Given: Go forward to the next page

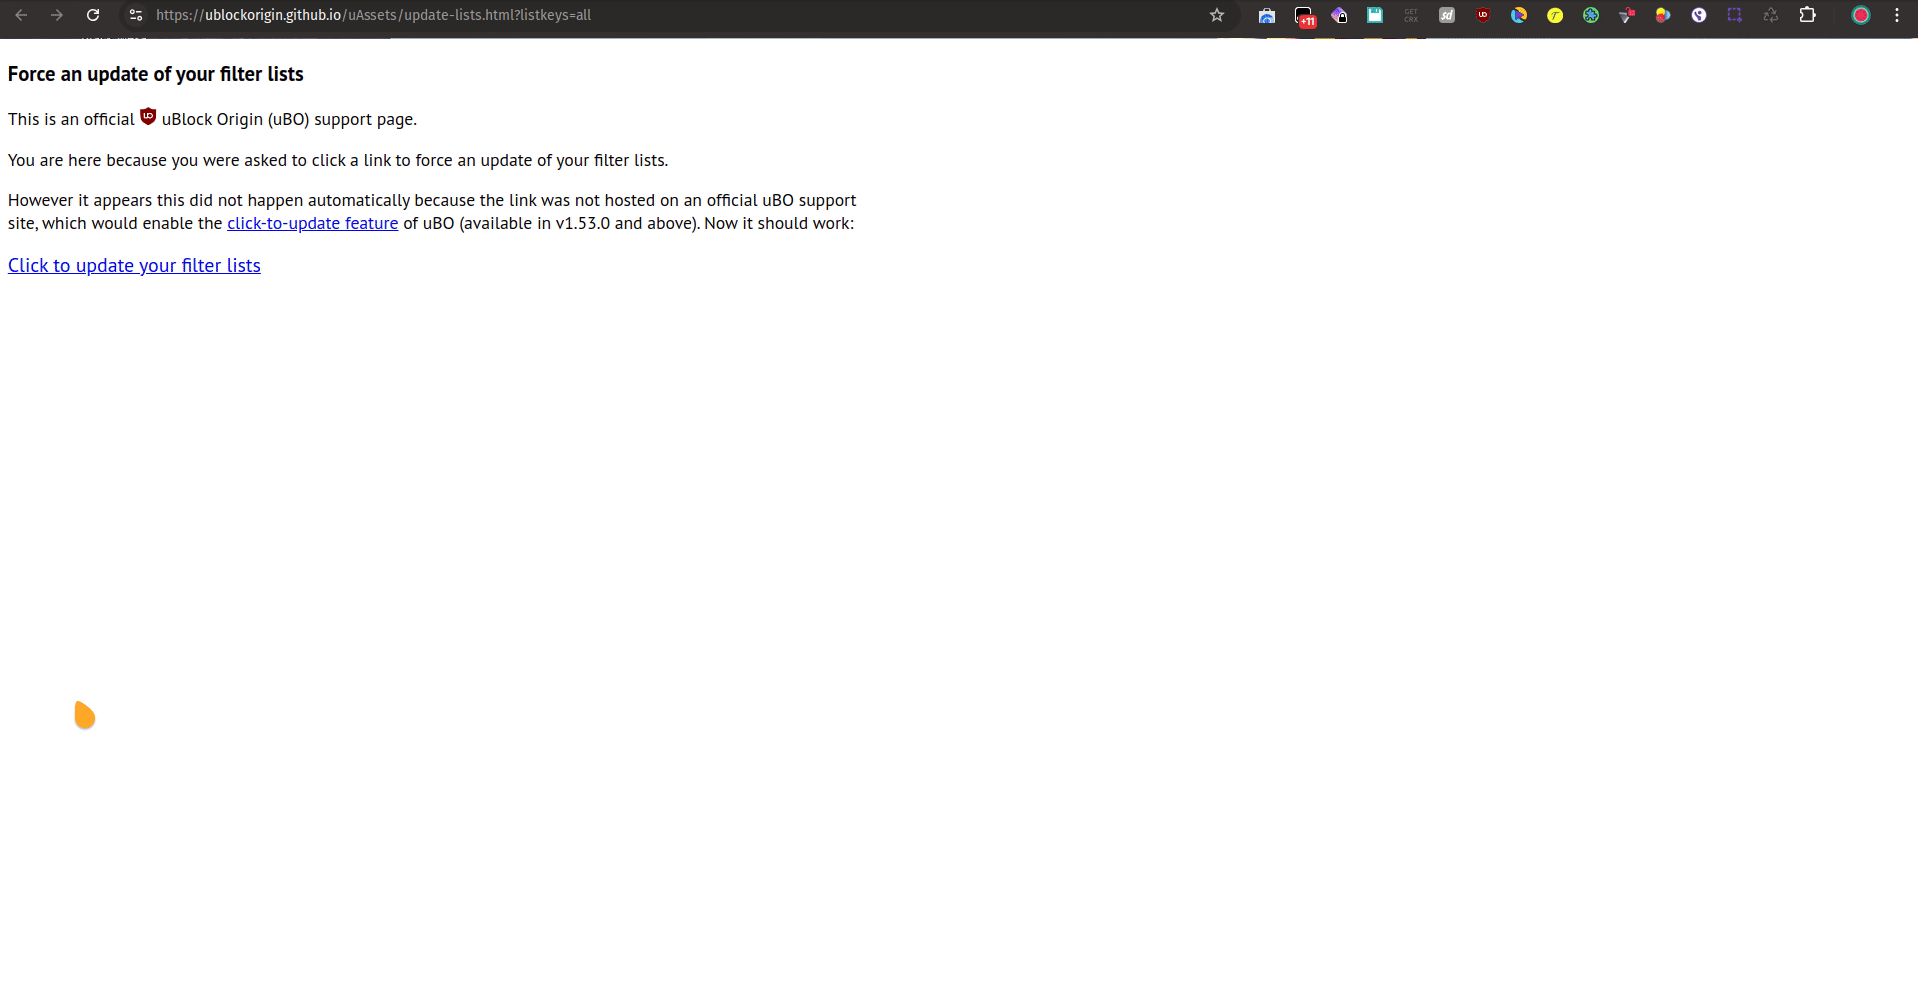Looking at the screenshot, I should coord(57,15).
